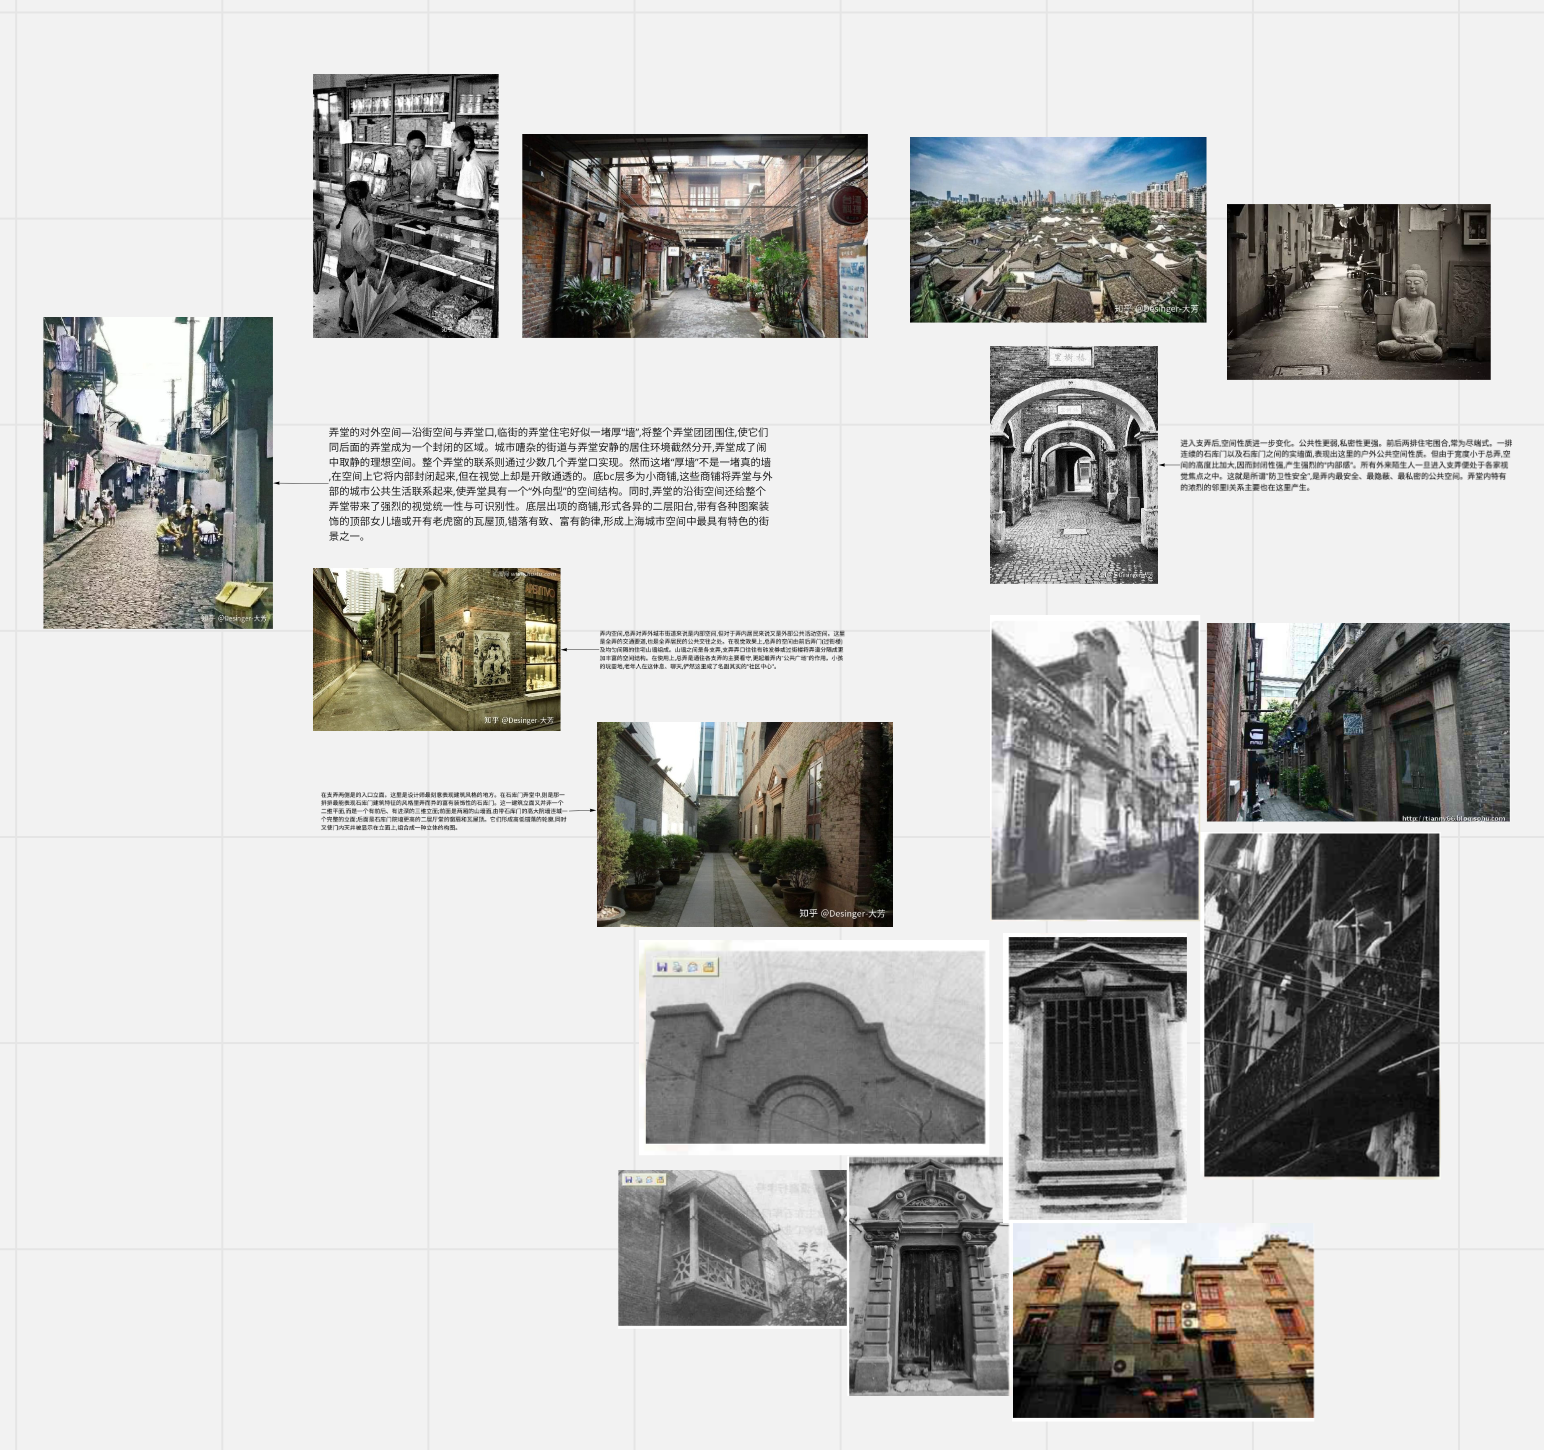The width and height of the screenshot is (1544, 1450).
Task: Select the barred window with pediment photo
Action: [x=1097, y=1078]
